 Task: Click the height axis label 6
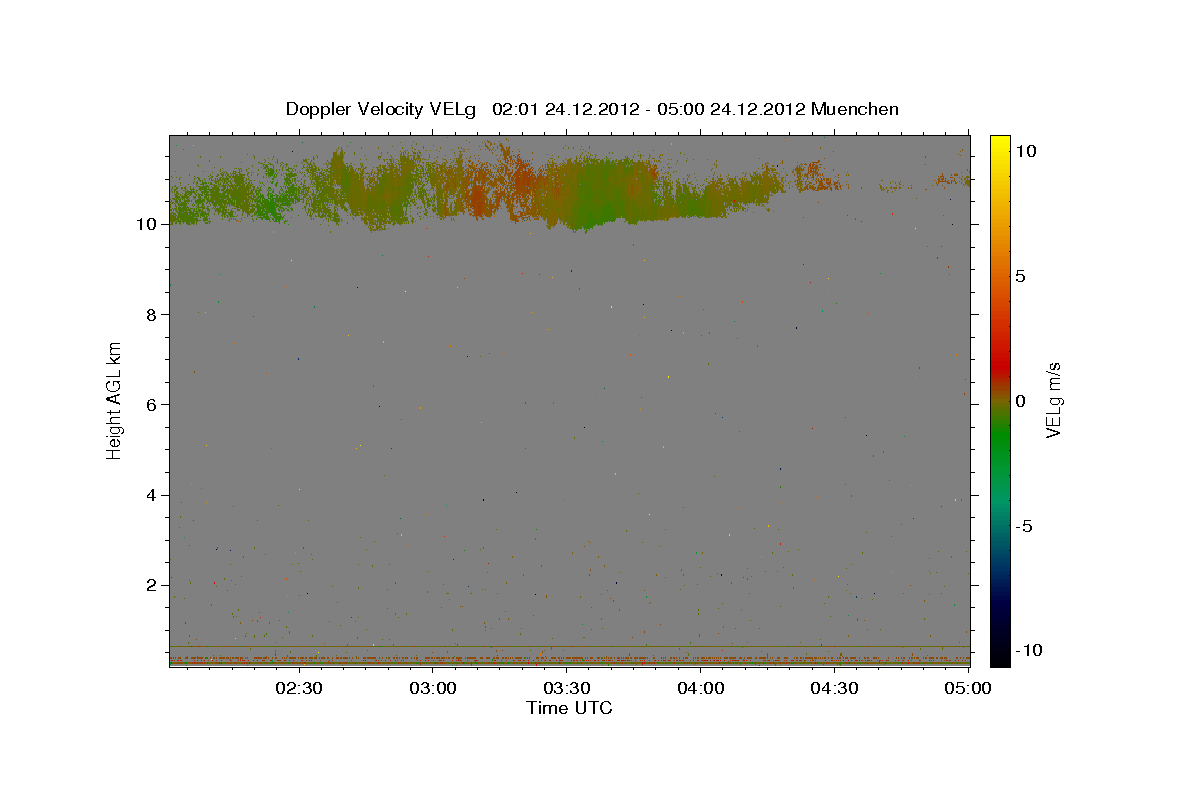(x=152, y=404)
